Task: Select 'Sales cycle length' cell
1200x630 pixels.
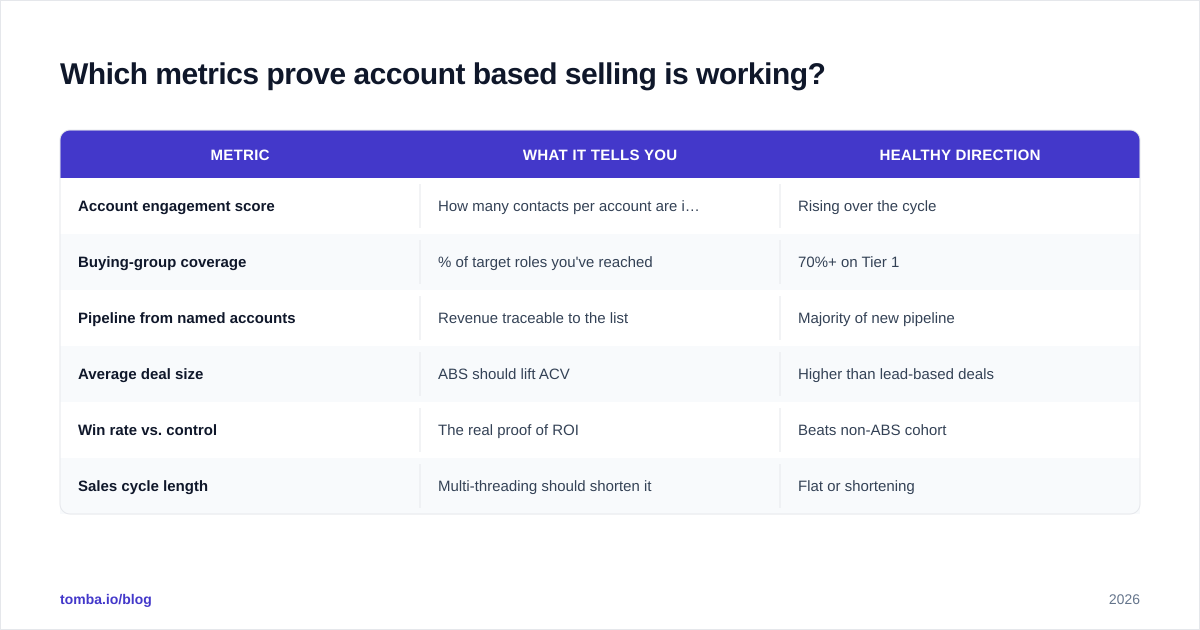Action: pyautogui.click(x=240, y=486)
